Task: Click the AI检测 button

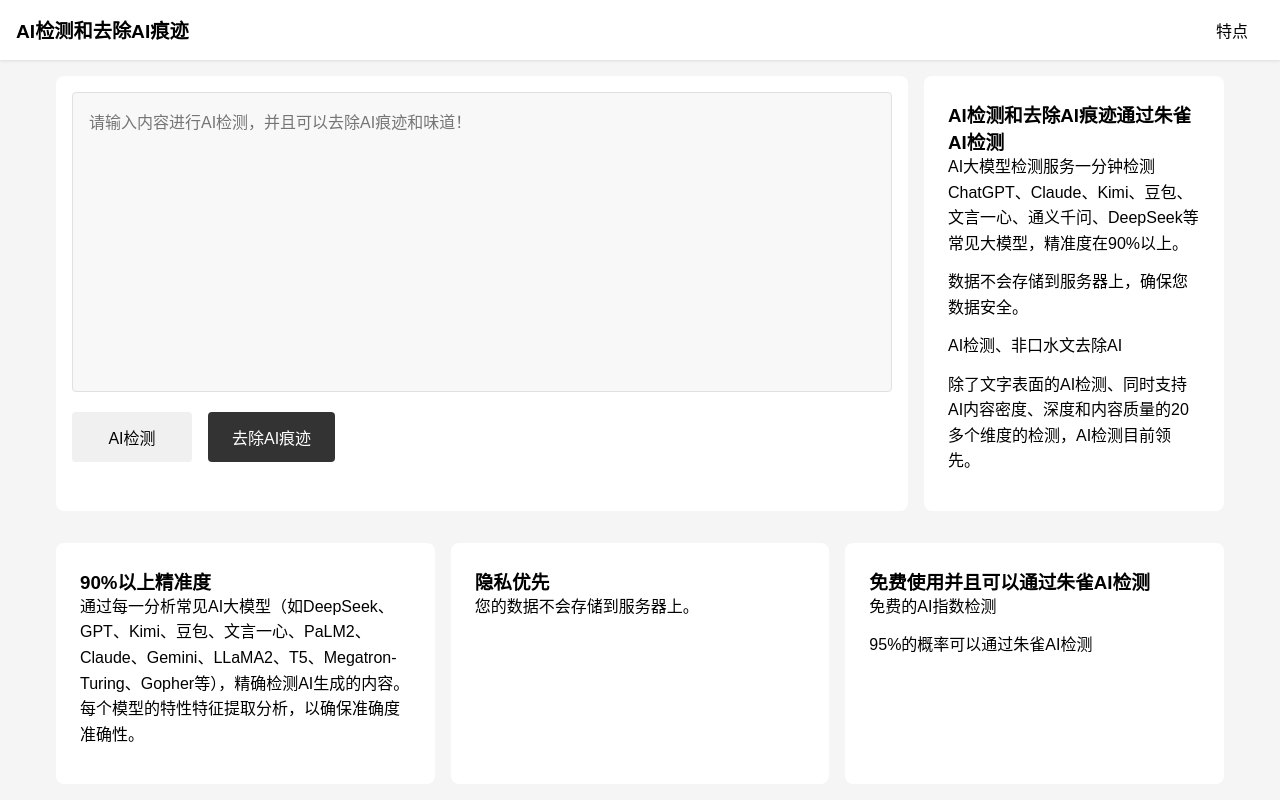Action: pyautogui.click(x=131, y=438)
